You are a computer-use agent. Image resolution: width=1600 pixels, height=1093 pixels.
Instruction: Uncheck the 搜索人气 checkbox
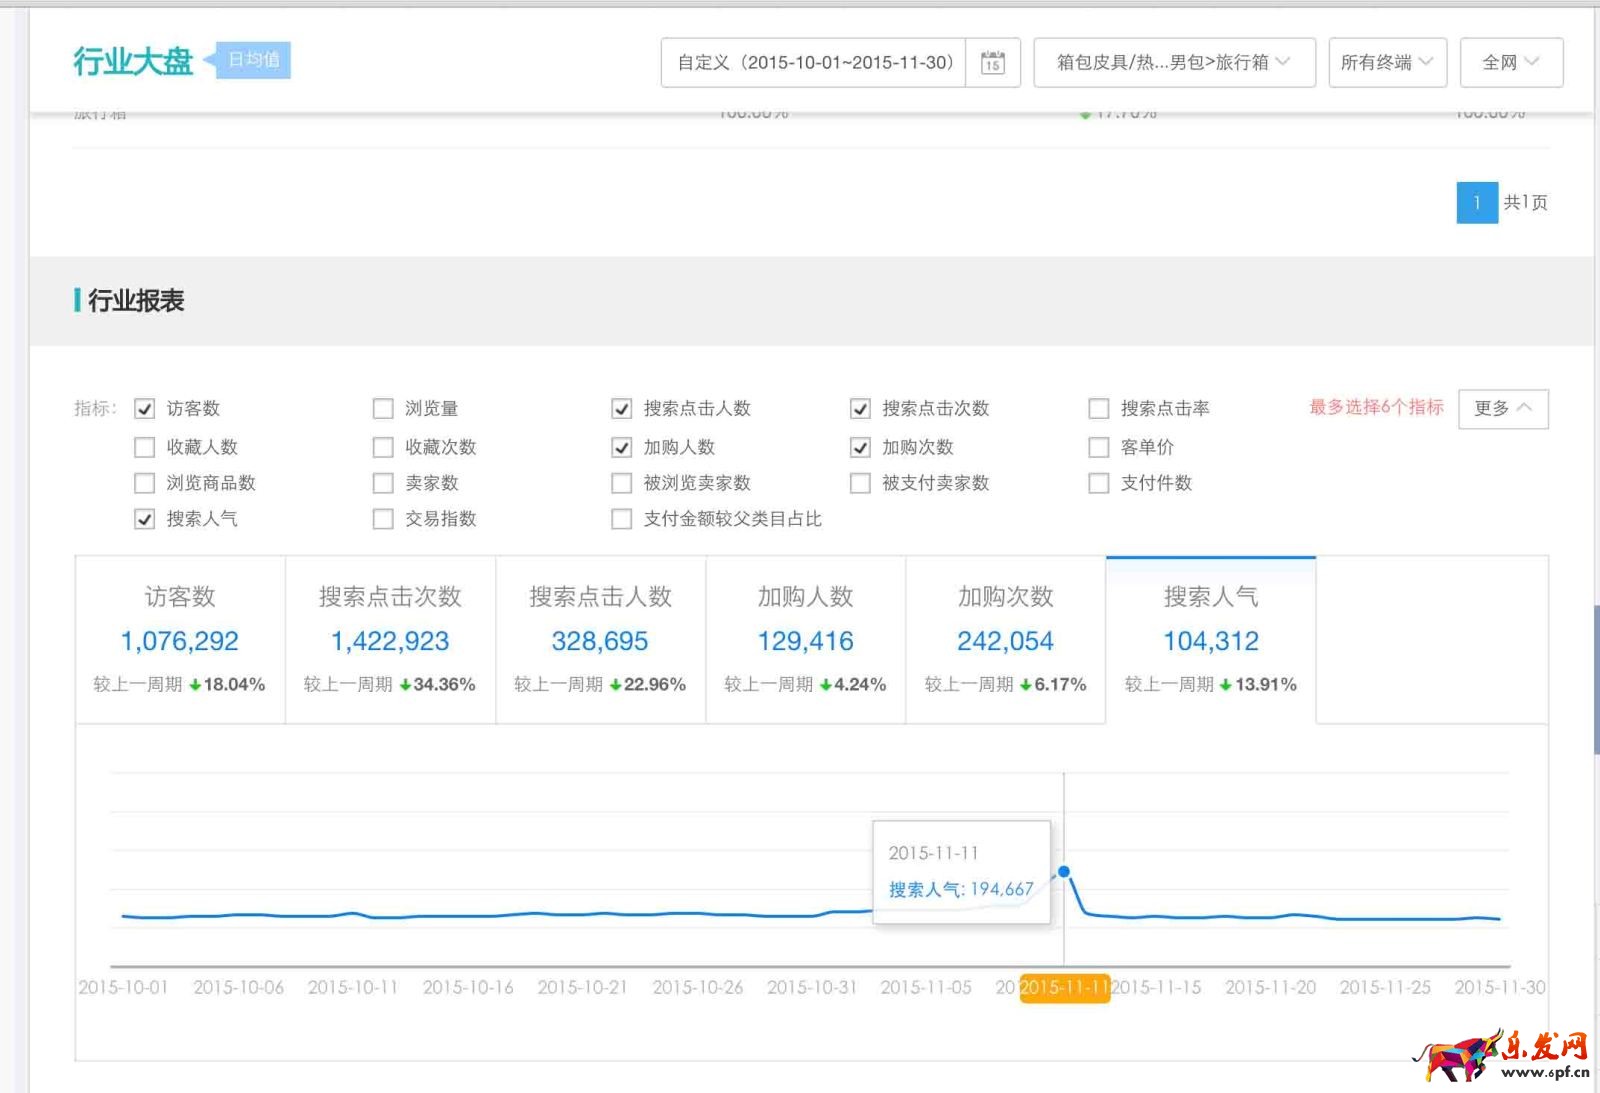(x=145, y=519)
